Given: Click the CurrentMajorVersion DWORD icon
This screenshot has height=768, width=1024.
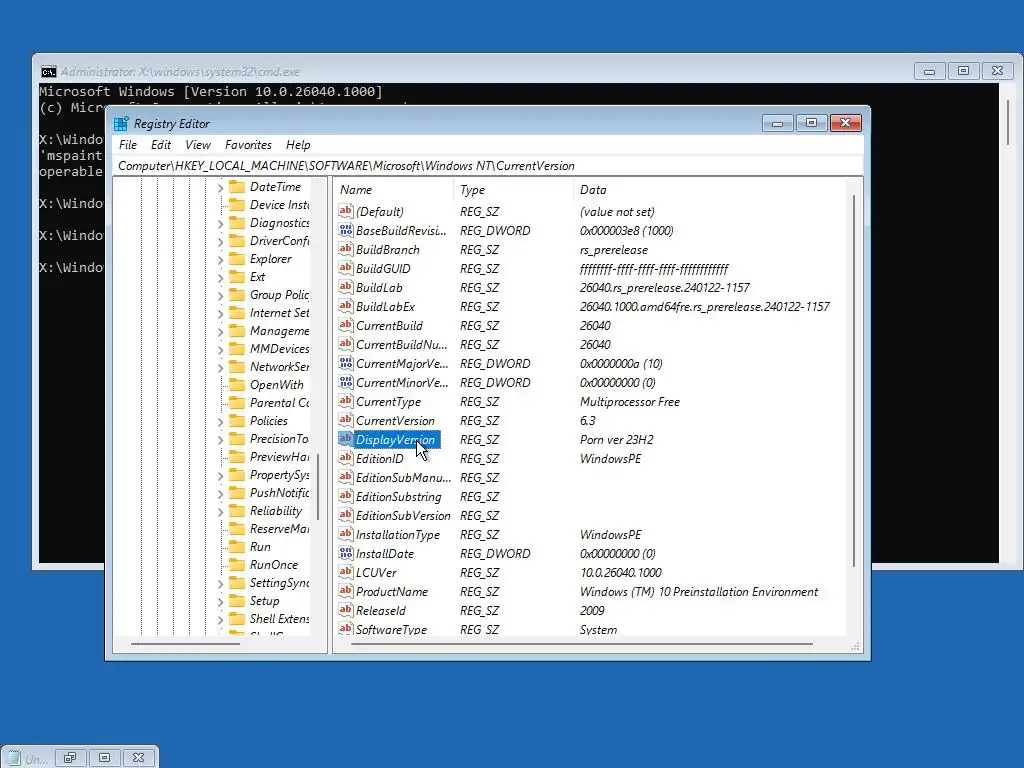Looking at the screenshot, I should 345,362.
